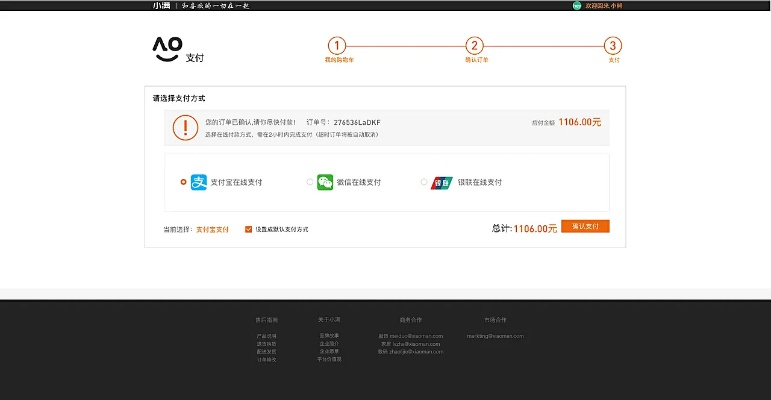Click the step 1 shopping cart circle

click(x=337, y=45)
